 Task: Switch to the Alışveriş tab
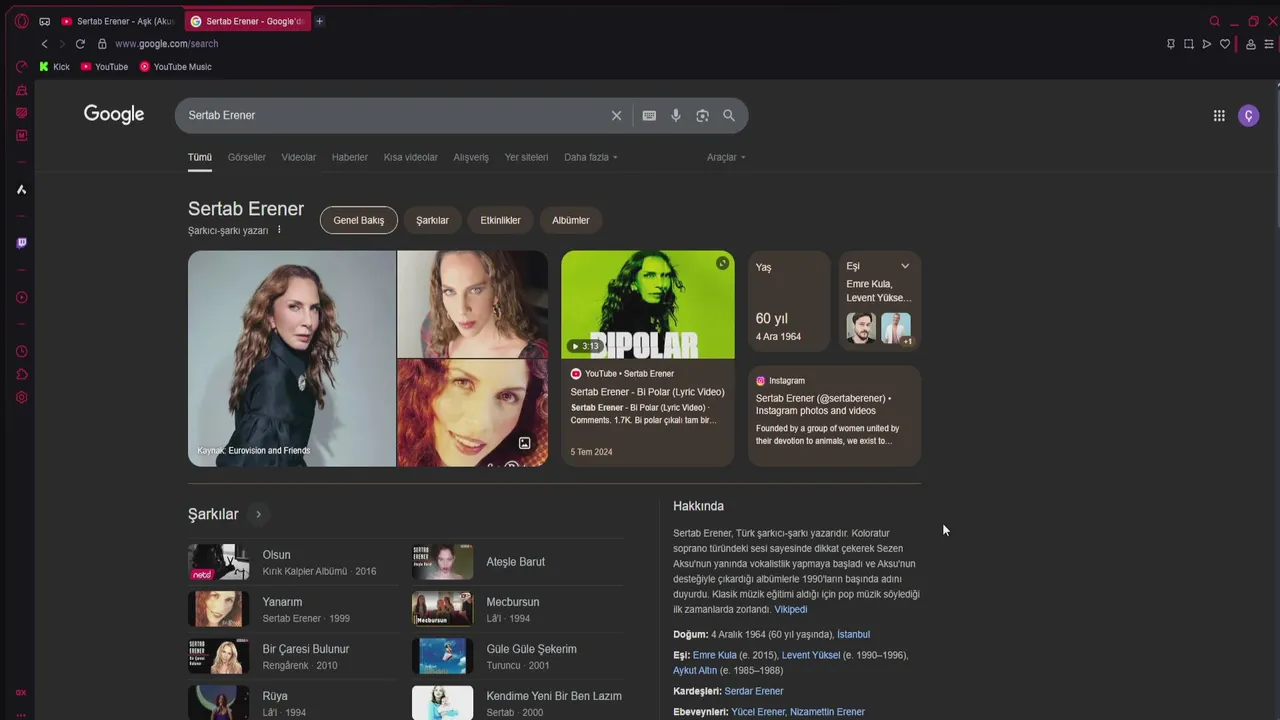click(x=471, y=157)
